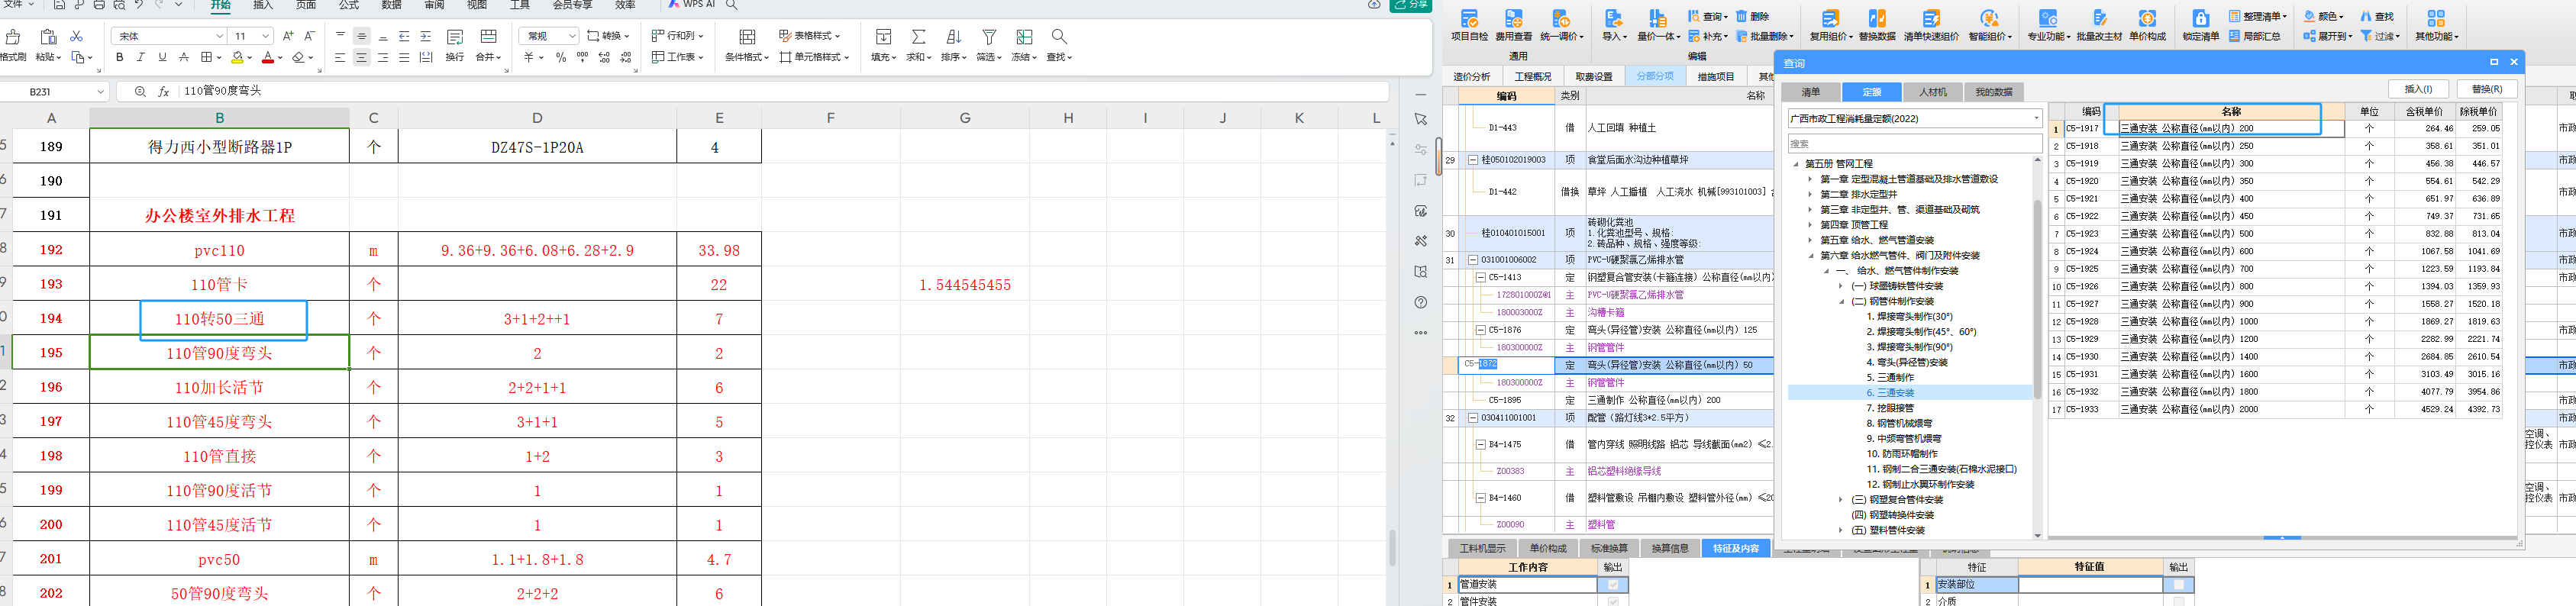Open 我的数据 tab in query dialog
This screenshot has width=2576, height=606.
(x=1994, y=92)
